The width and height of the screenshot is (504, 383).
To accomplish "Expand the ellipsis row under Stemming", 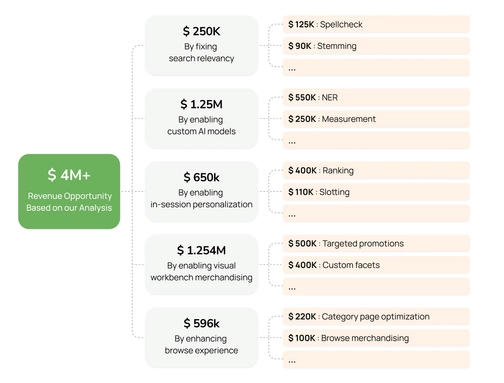I will pyautogui.click(x=376, y=68).
